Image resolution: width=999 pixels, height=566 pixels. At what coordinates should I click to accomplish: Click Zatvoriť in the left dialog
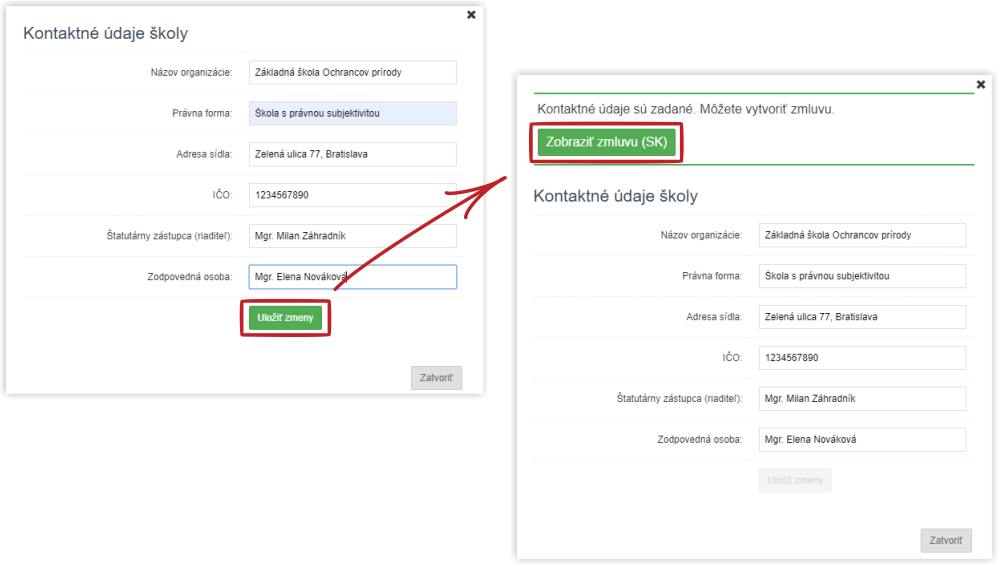(x=436, y=377)
